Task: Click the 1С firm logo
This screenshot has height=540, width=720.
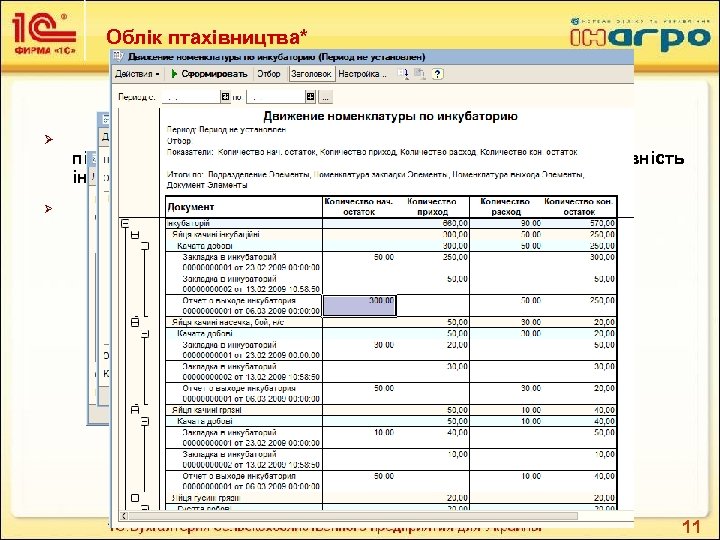Action: click(44, 34)
